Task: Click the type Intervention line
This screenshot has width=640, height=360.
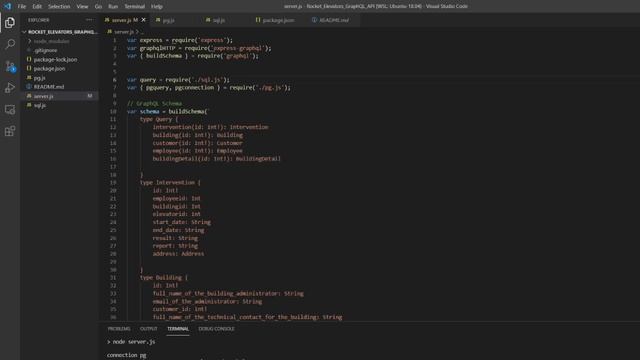Action: click(170, 182)
